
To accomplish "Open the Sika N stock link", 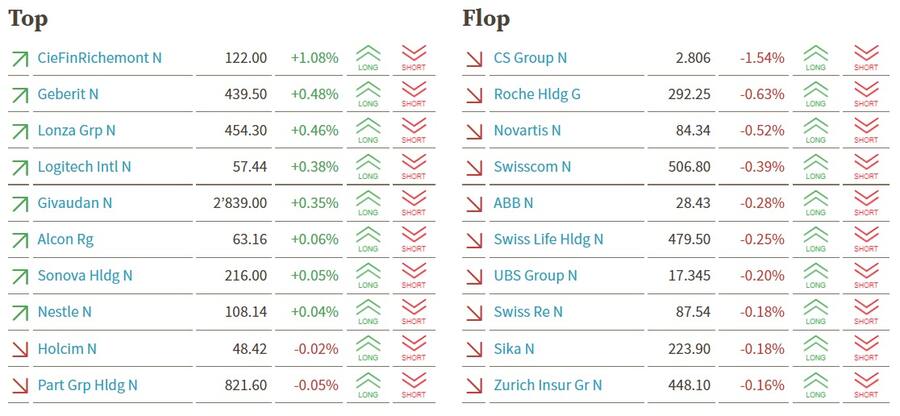I will (514, 349).
